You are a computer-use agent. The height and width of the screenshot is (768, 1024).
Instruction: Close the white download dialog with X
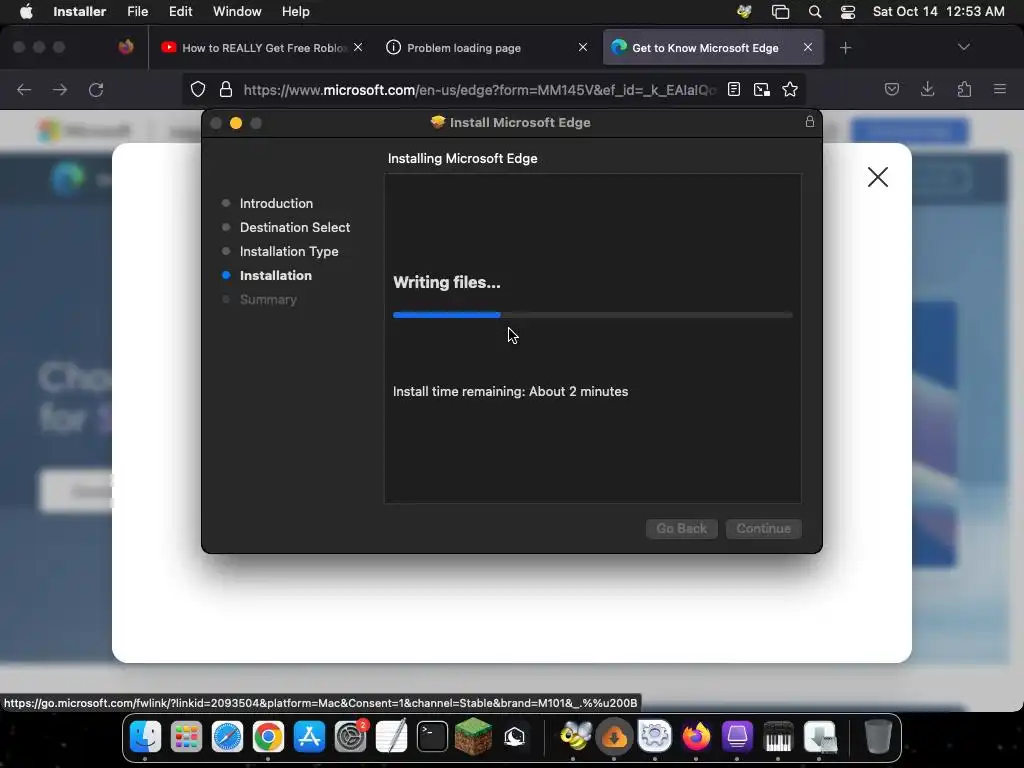tap(878, 177)
